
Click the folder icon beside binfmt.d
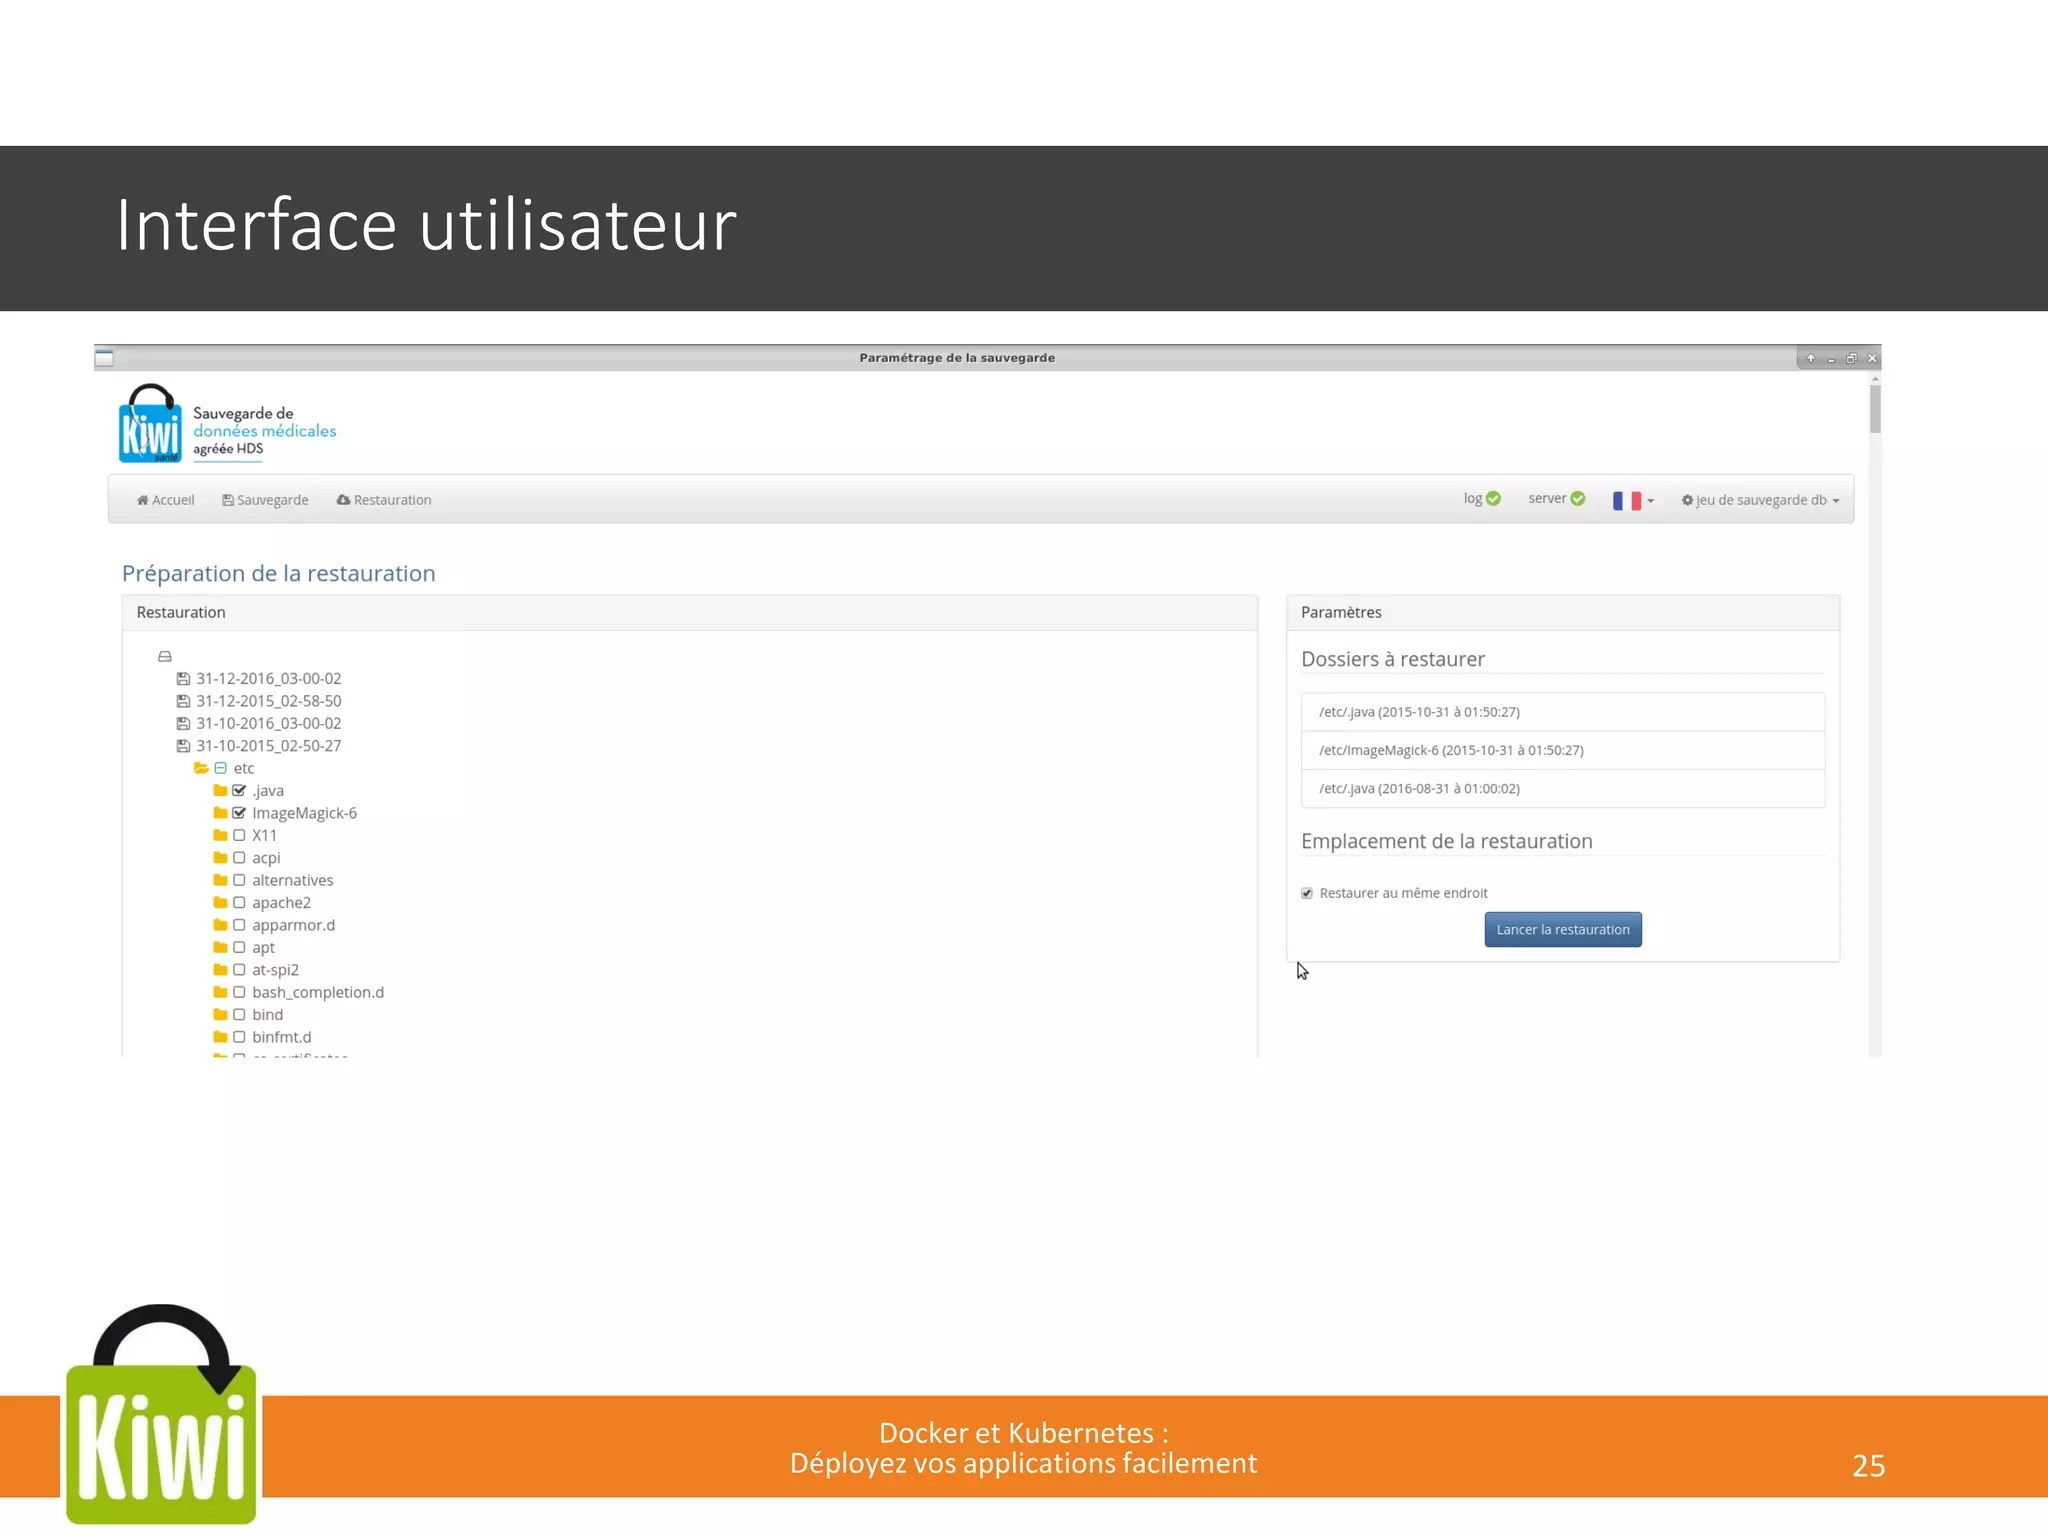tap(220, 1037)
